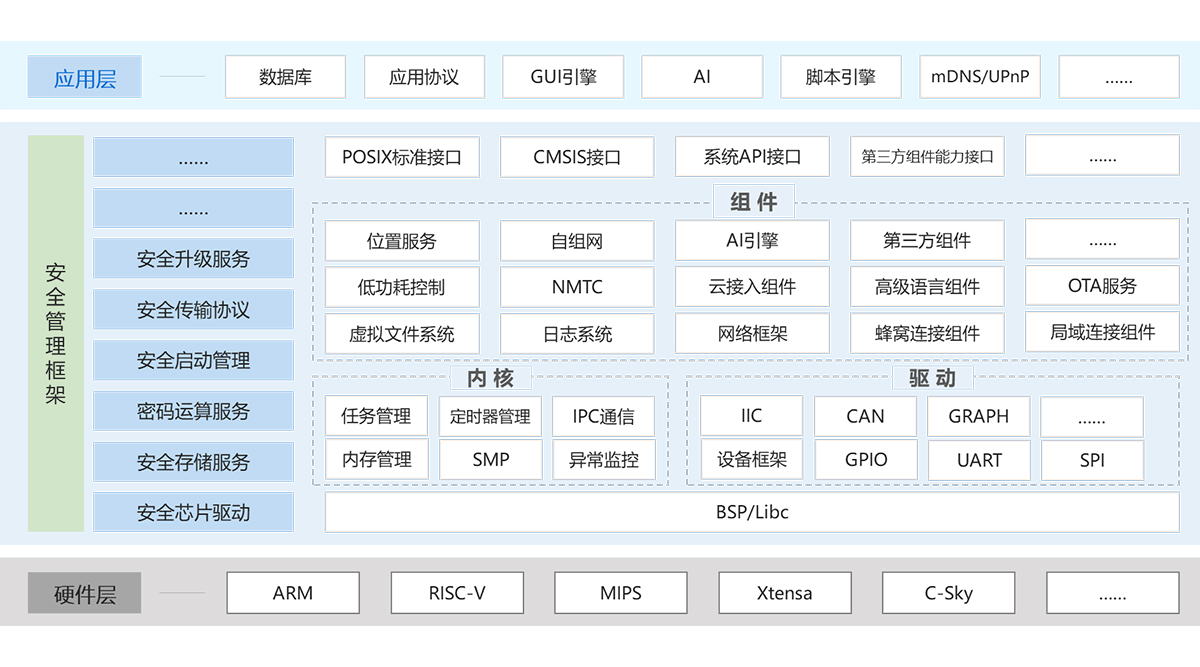Select the BSP/Libc bar

pos(752,512)
